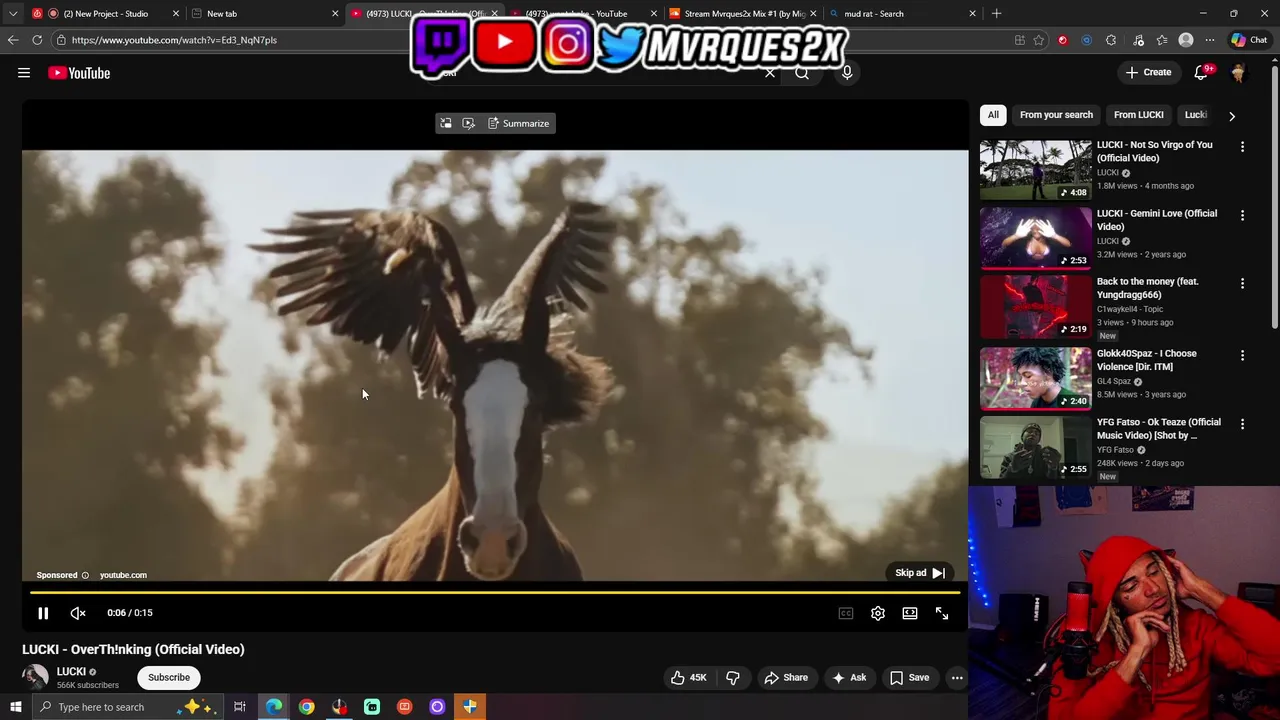Image resolution: width=1280 pixels, height=720 pixels.
Task: Open Google Chrome from the taskbar
Action: click(307, 707)
